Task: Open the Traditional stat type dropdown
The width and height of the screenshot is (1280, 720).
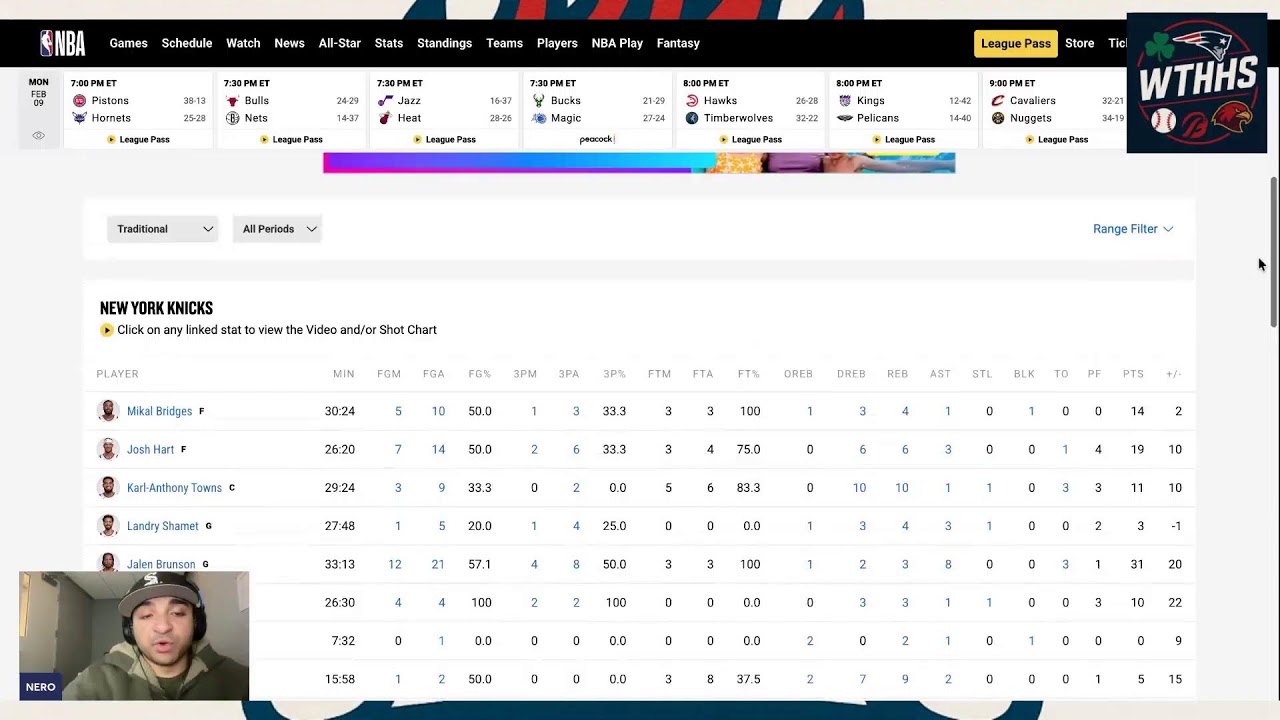Action: (x=162, y=229)
